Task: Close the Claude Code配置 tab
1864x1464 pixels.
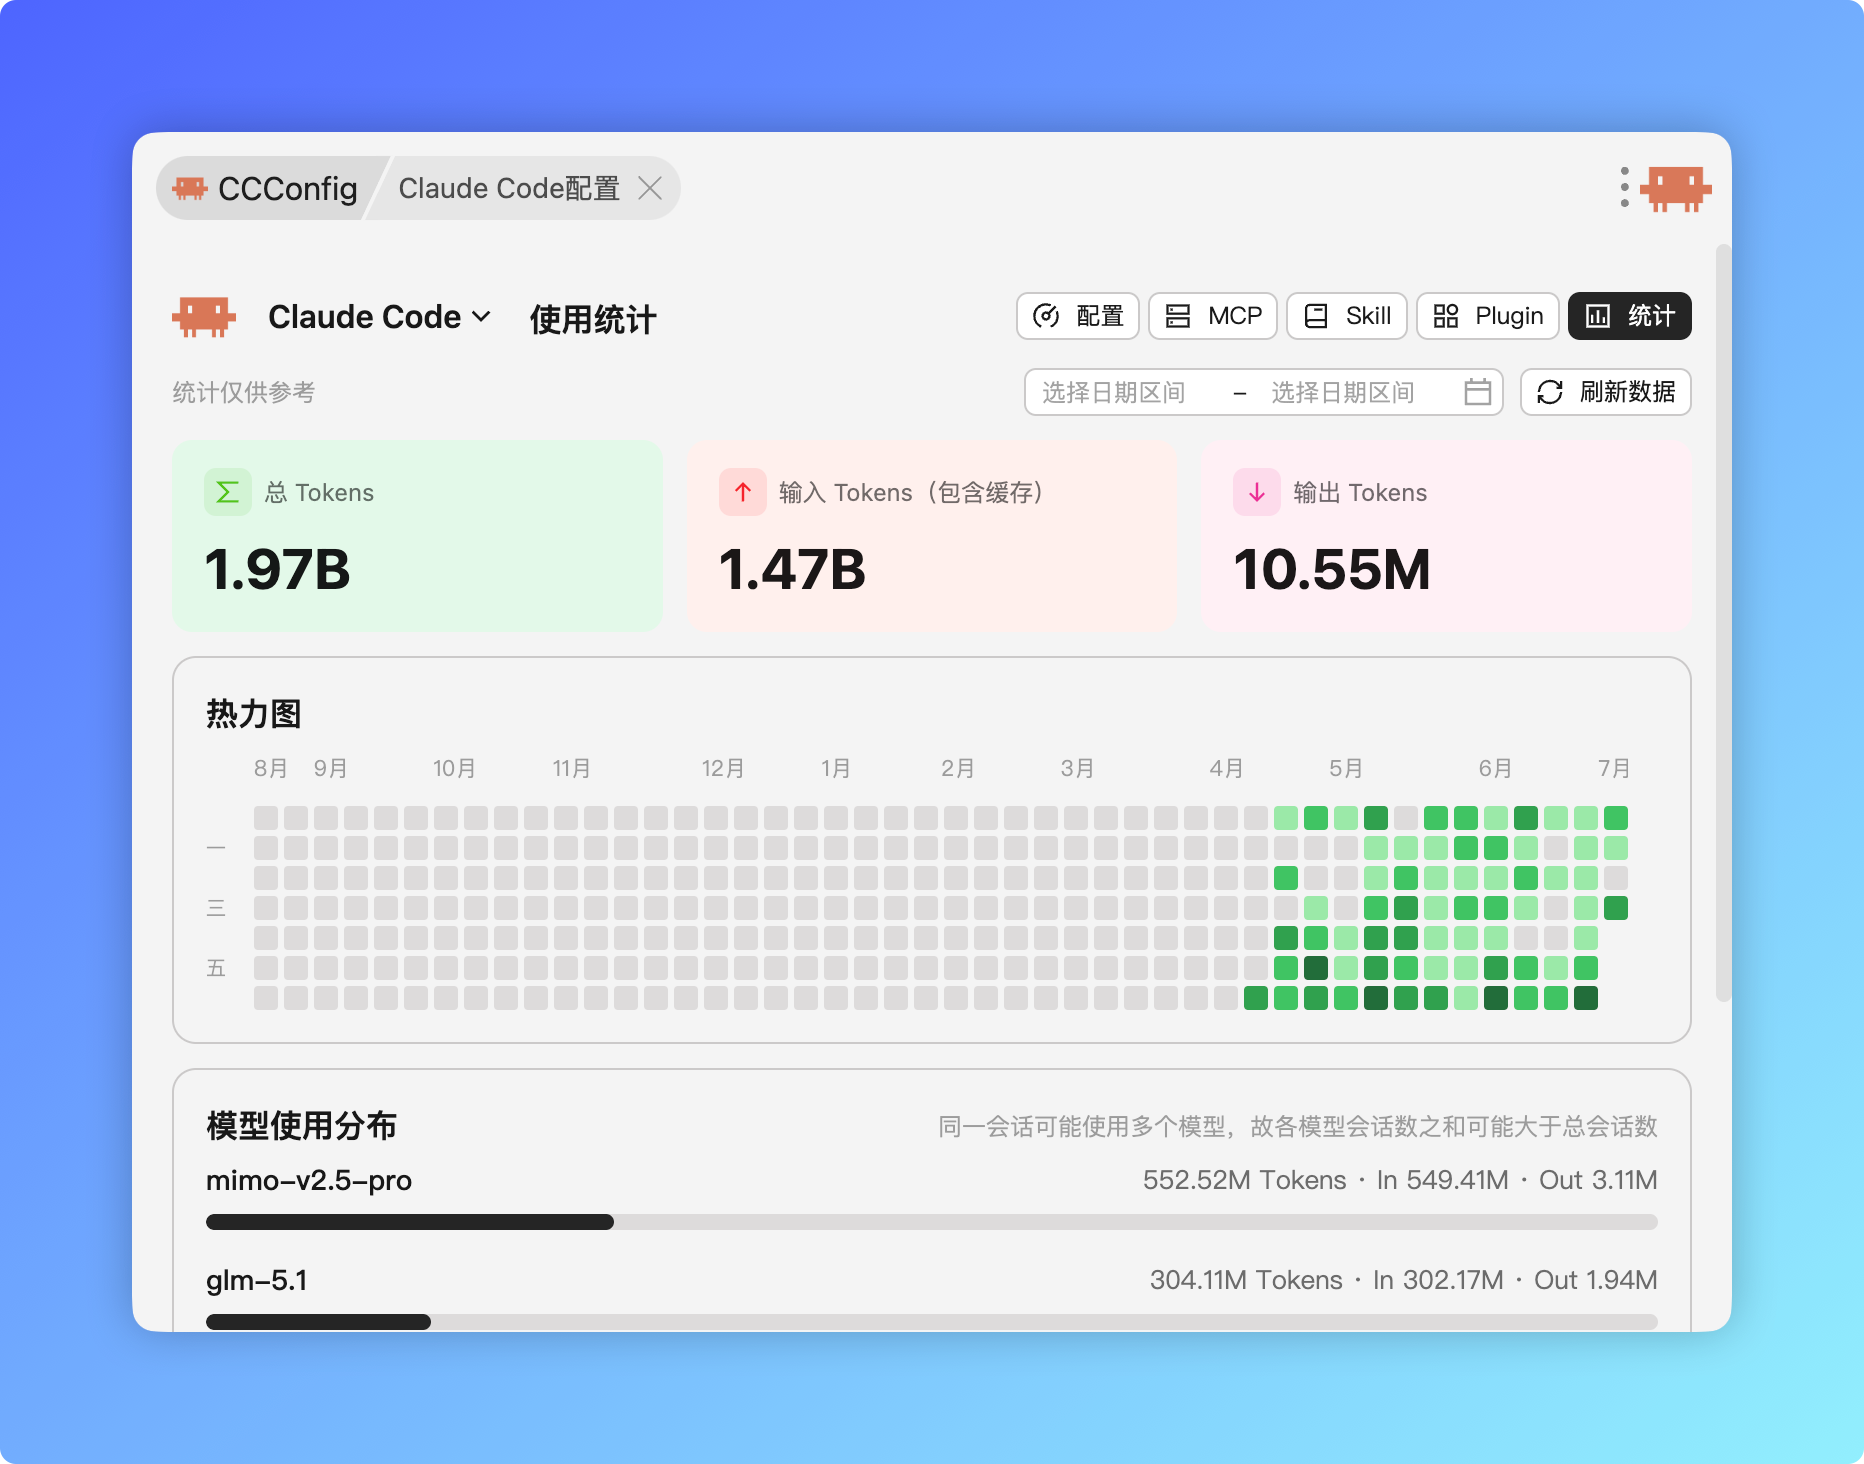Action: pyautogui.click(x=650, y=188)
